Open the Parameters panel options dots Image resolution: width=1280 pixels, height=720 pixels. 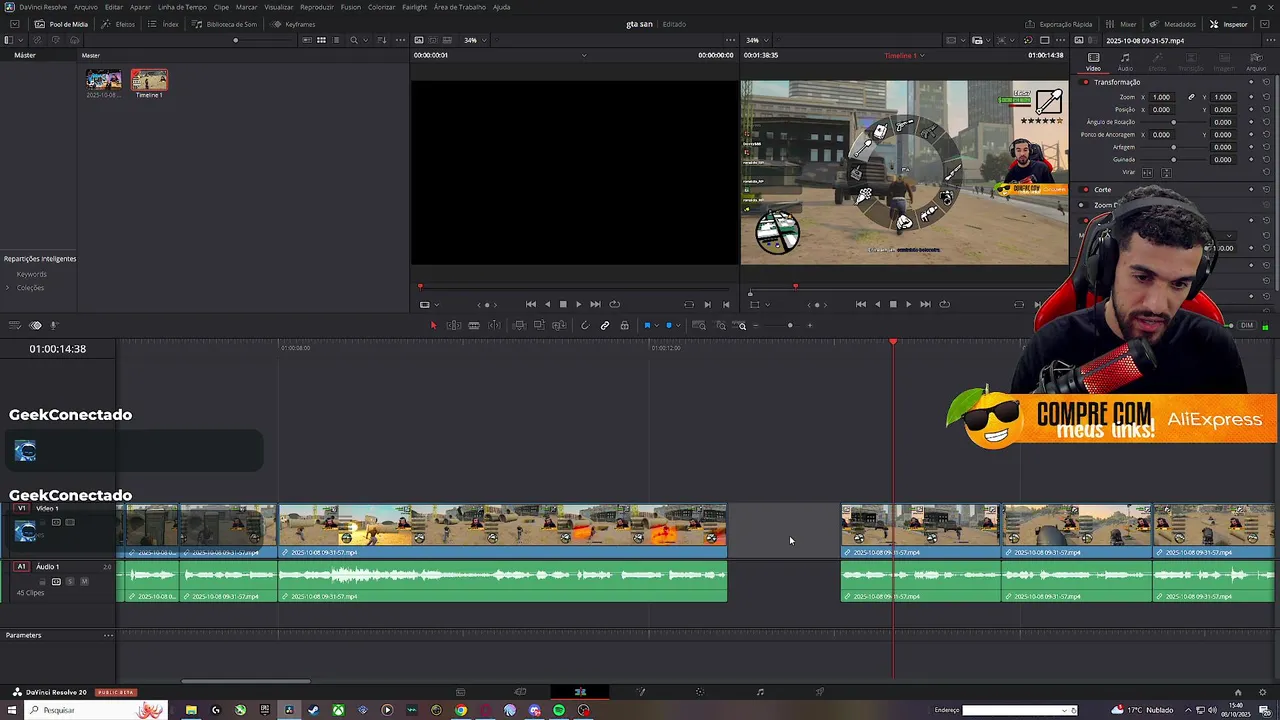(x=108, y=635)
